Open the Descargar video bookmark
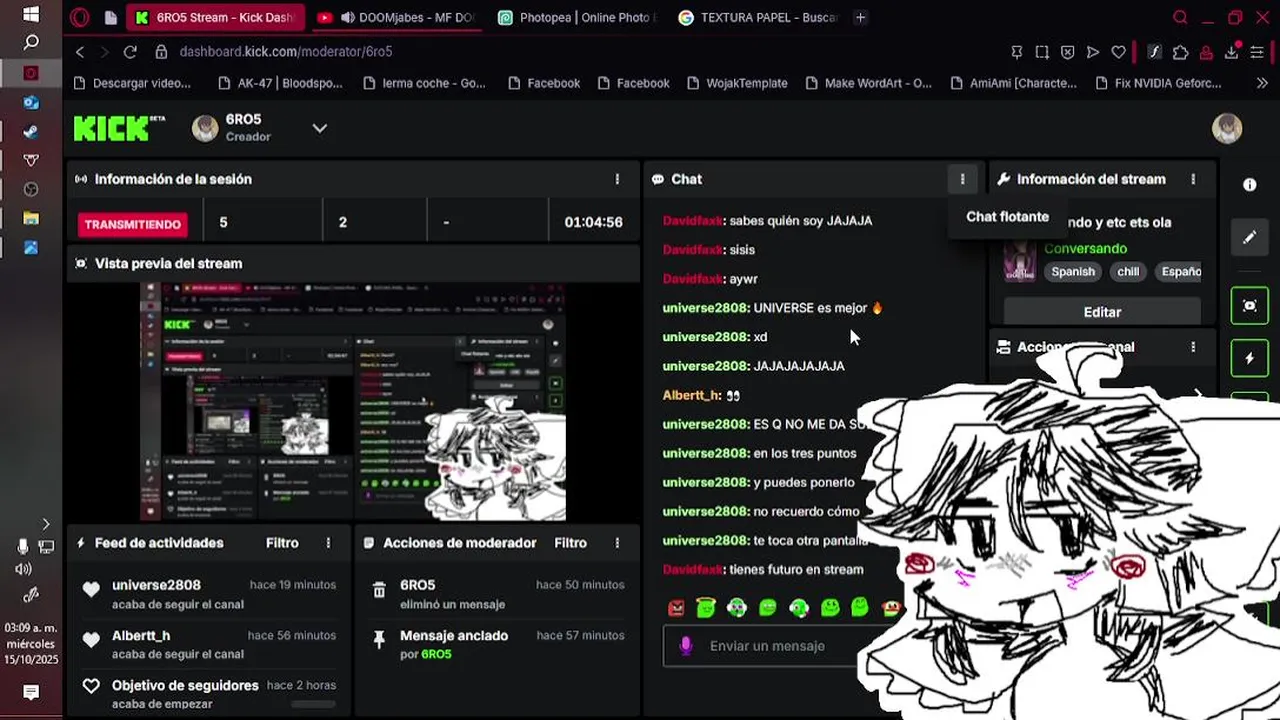This screenshot has height=720, width=1280. (132, 83)
